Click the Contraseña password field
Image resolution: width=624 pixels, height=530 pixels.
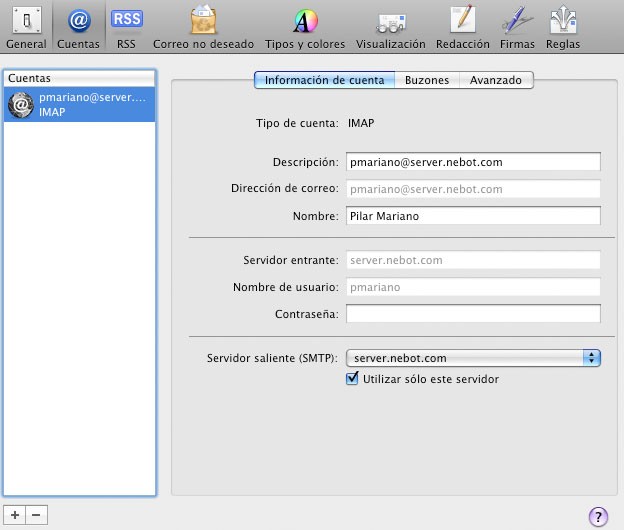point(473,314)
